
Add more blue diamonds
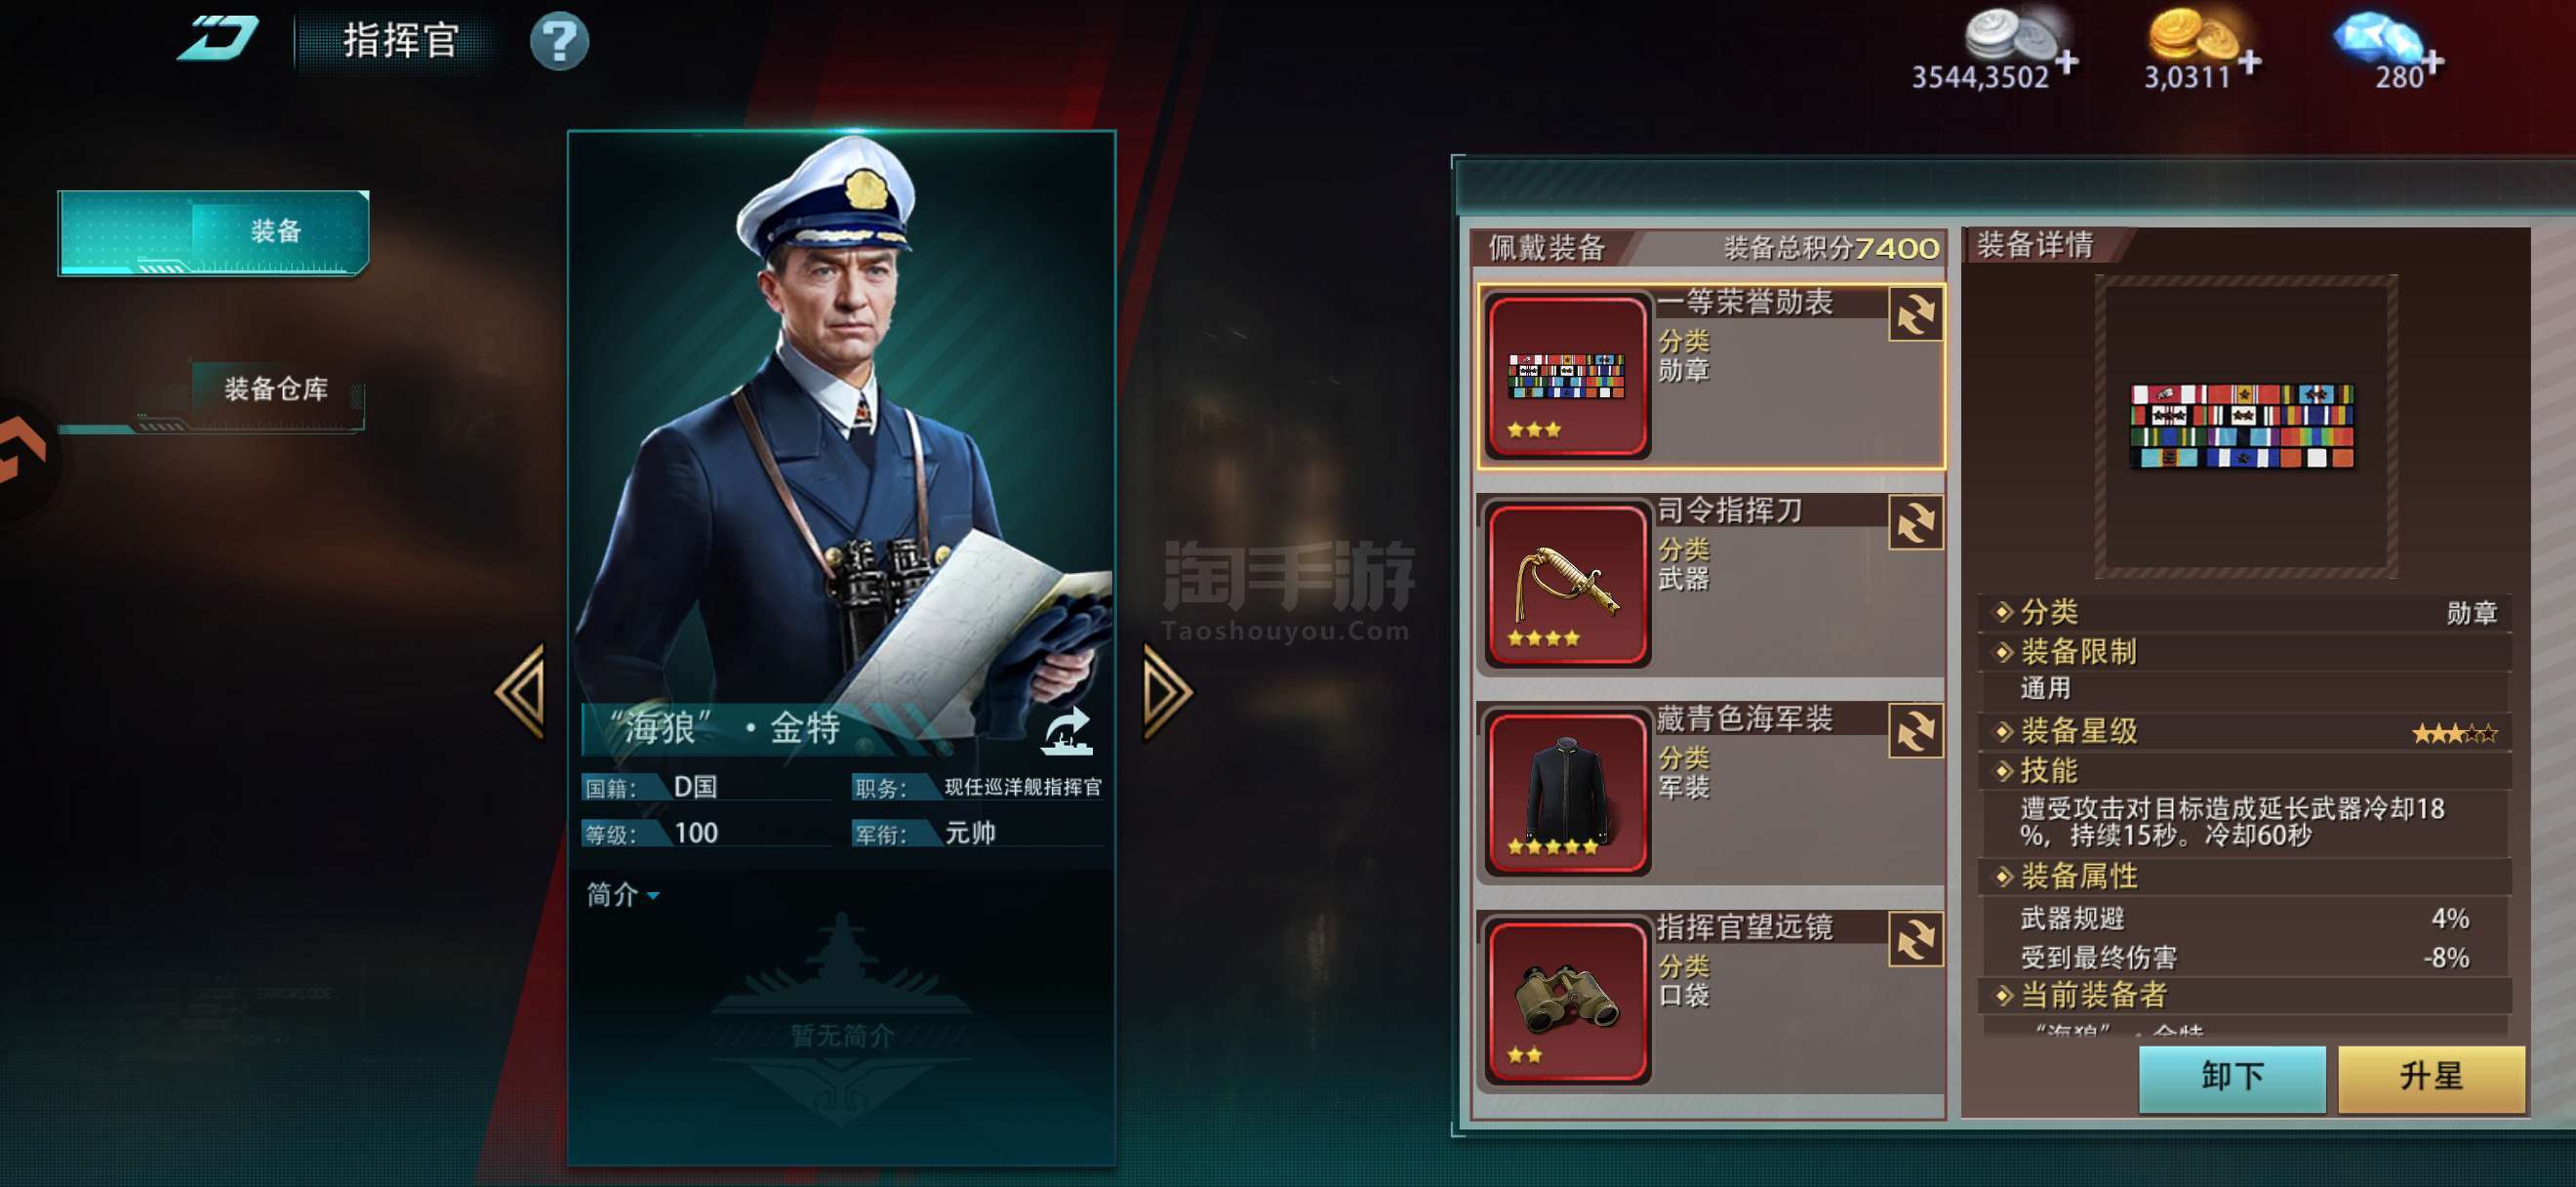[x=2432, y=62]
